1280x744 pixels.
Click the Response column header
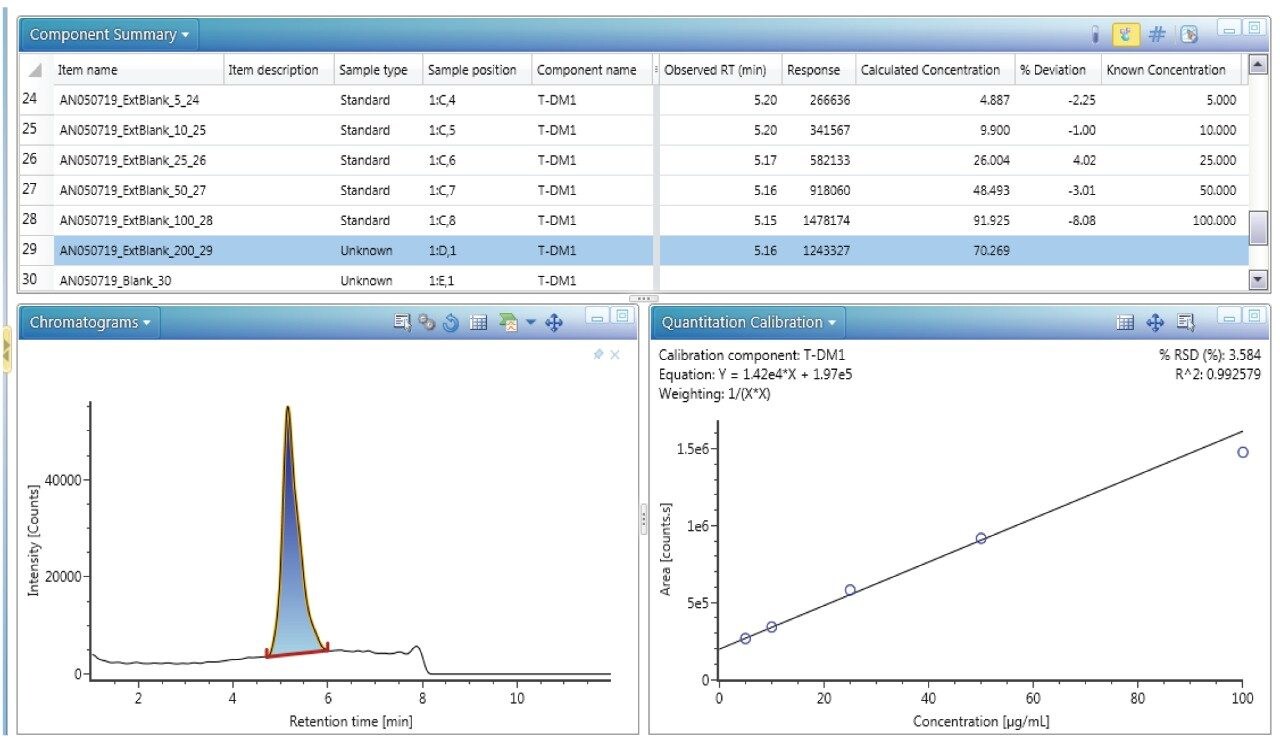point(818,70)
